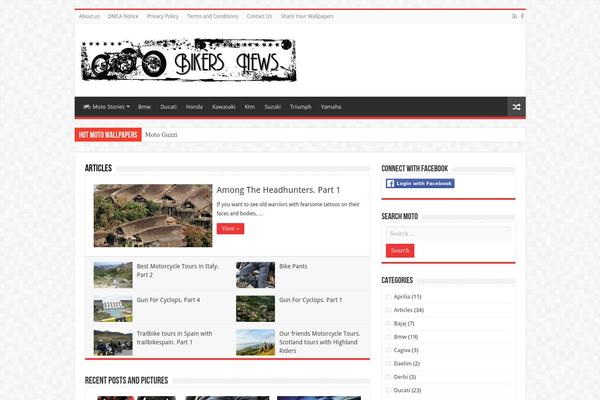The width and height of the screenshot is (600, 400).
Task: Click the Moto Guzzi ticker headline
Action: [x=161, y=135]
